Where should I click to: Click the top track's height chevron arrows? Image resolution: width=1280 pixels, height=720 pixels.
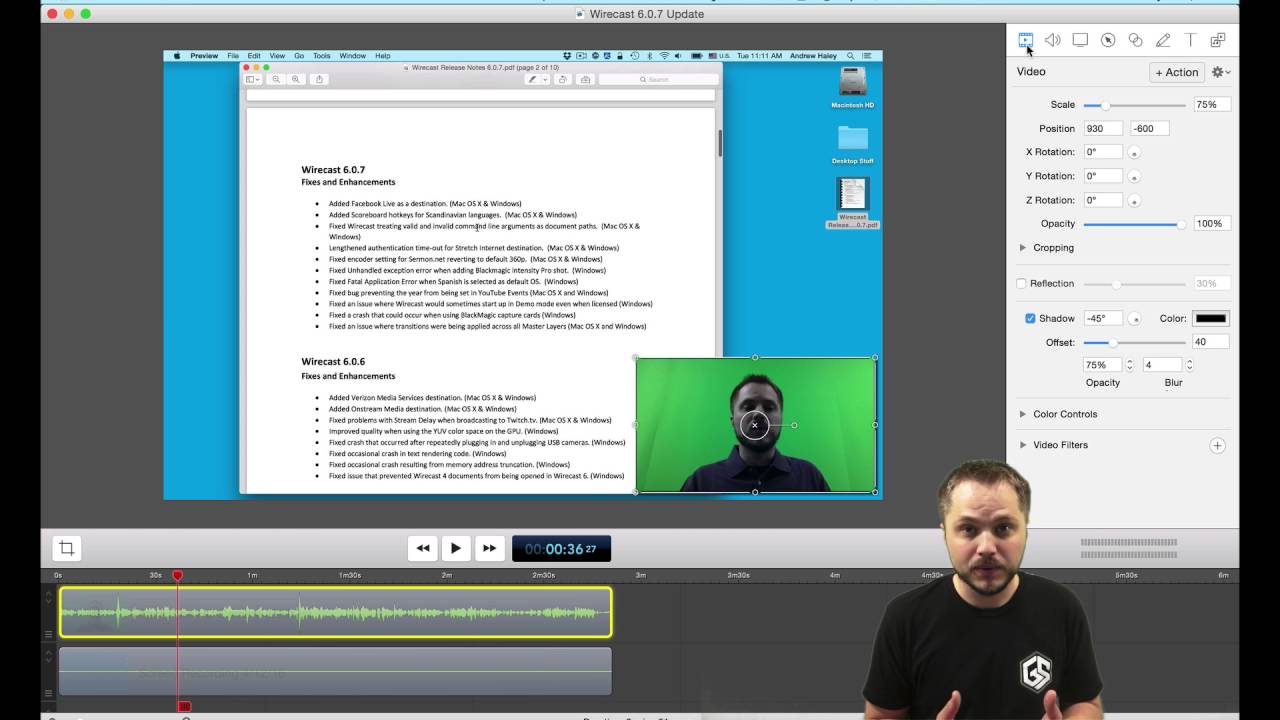pyautogui.click(x=48, y=597)
